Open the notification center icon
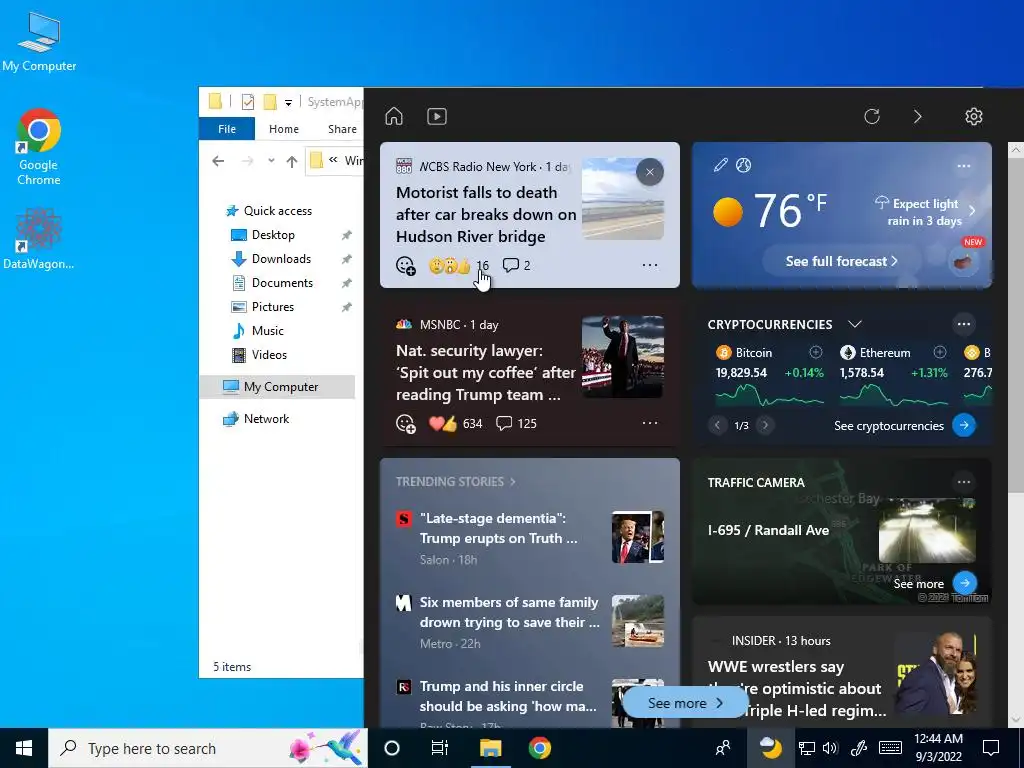The height and width of the screenshot is (768, 1024). click(991, 748)
